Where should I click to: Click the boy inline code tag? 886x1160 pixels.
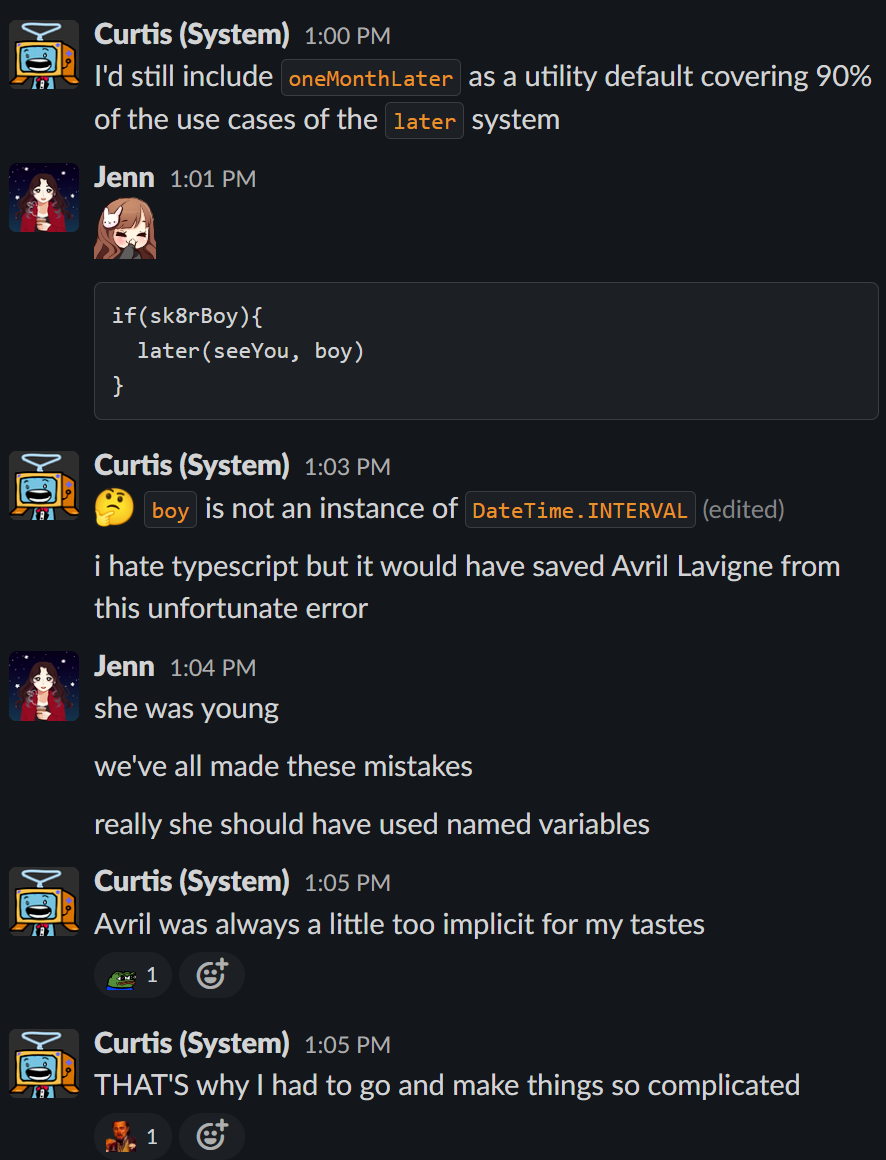(170, 510)
